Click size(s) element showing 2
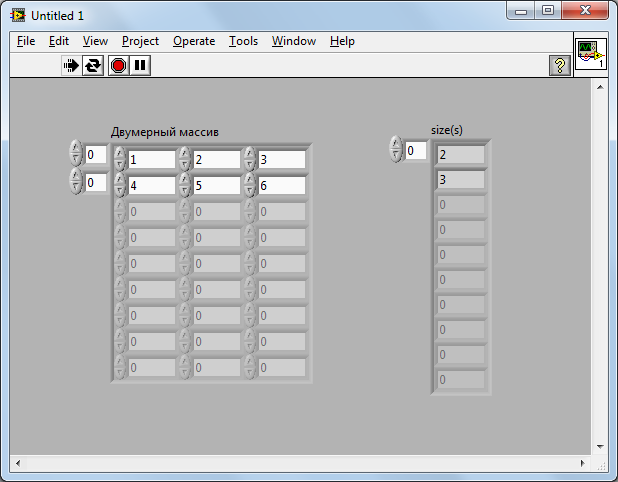The height and width of the screenshot is (482, 618). [461, 154]
